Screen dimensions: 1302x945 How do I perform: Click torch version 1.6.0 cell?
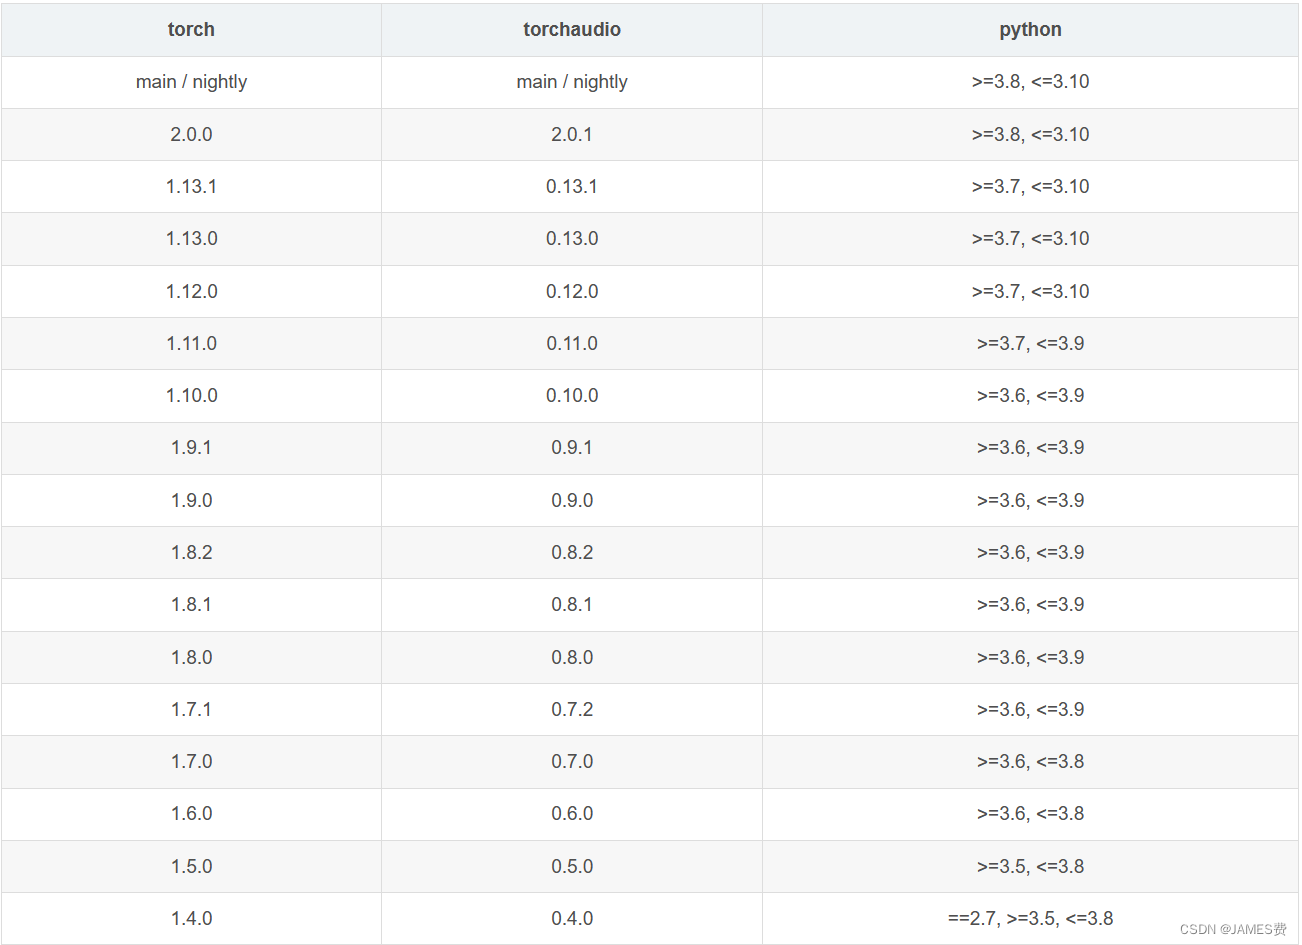click(191, 814)
